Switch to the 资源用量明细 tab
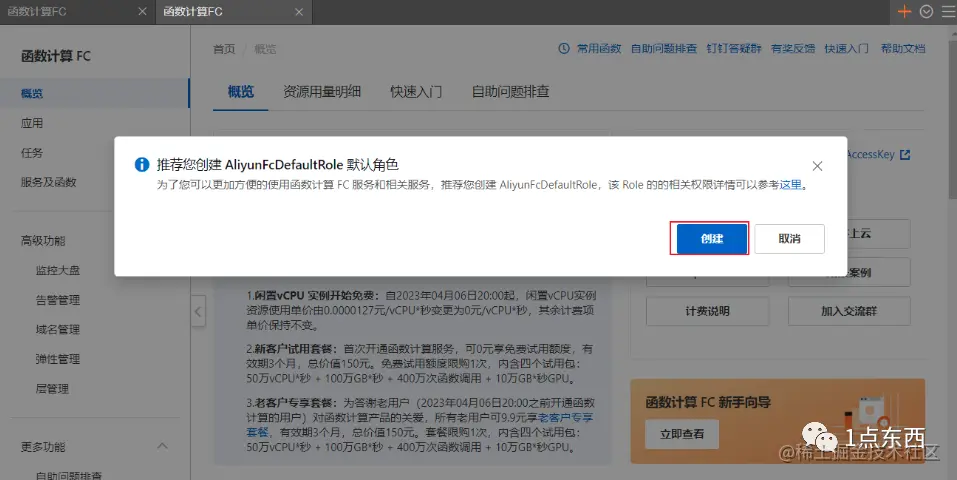 tap(322, 92)
